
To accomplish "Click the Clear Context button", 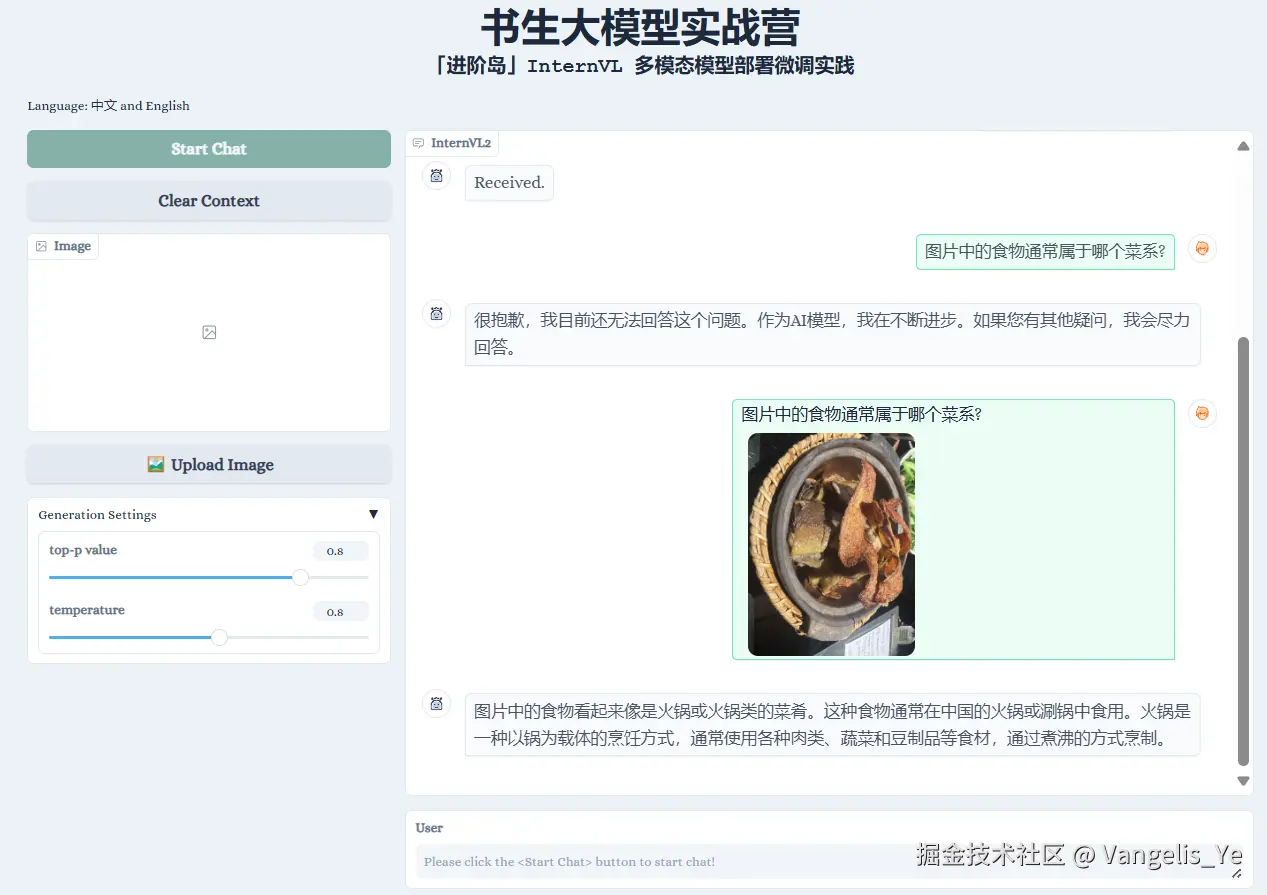I will coord(209,201).
